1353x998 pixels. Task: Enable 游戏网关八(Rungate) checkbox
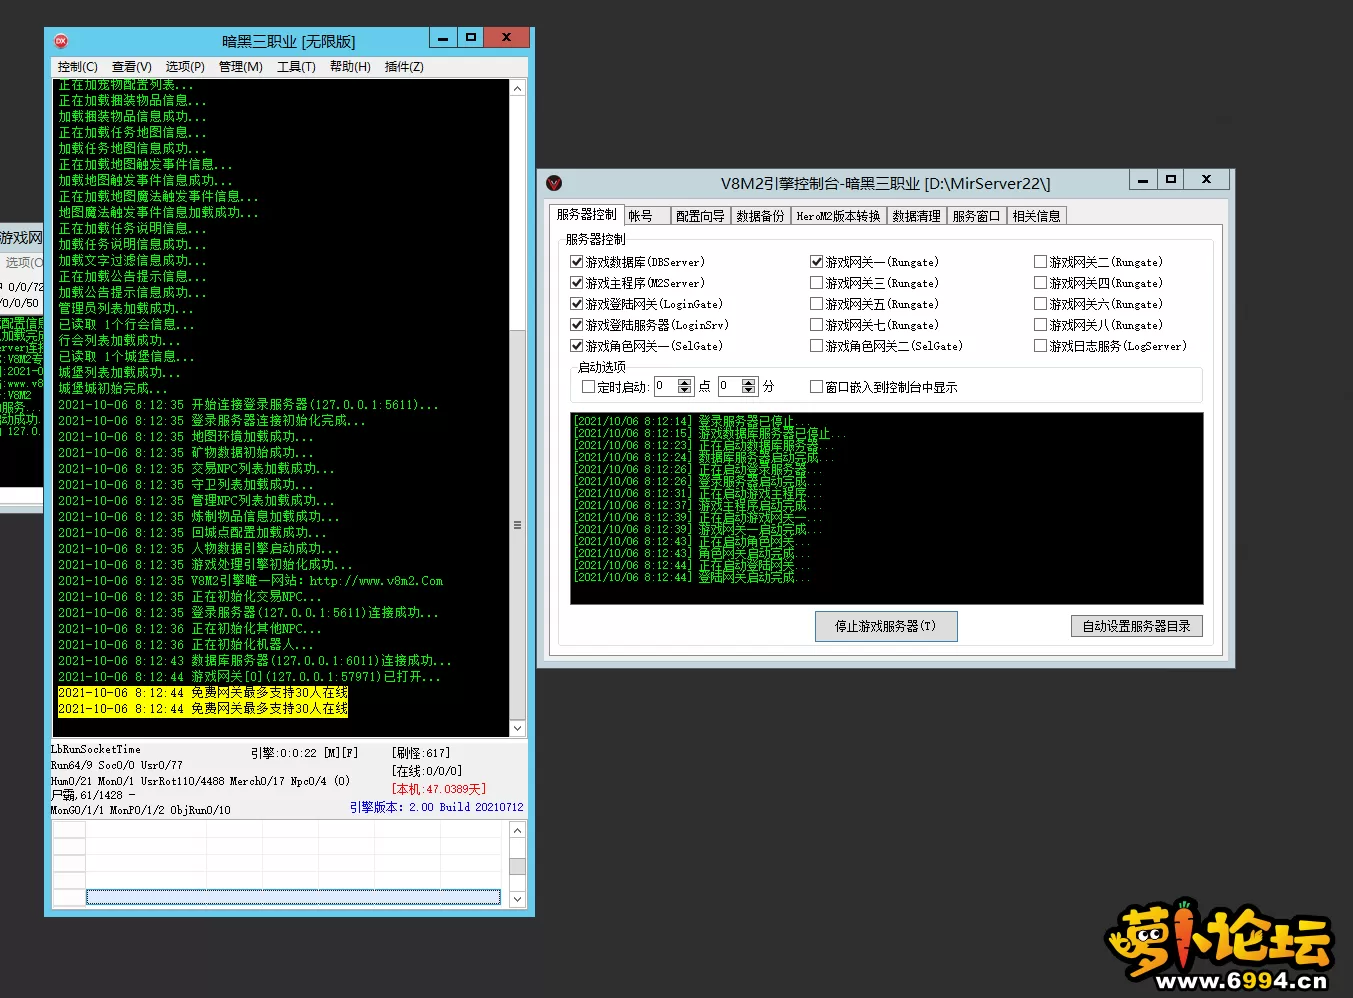tap(1041, 325)
